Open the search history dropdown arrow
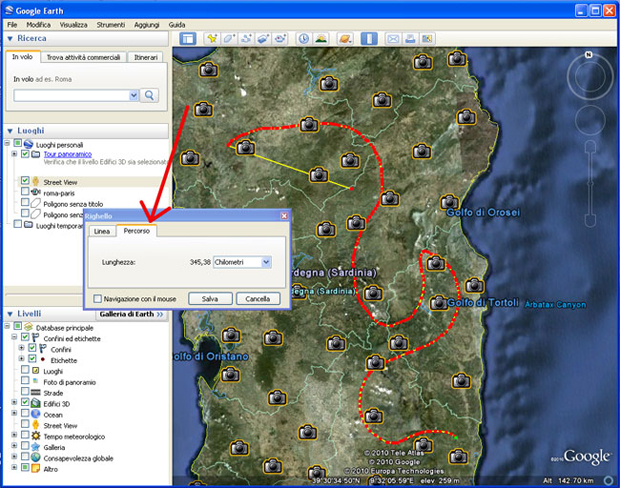 pyautogui.click(x=133, y=95)
